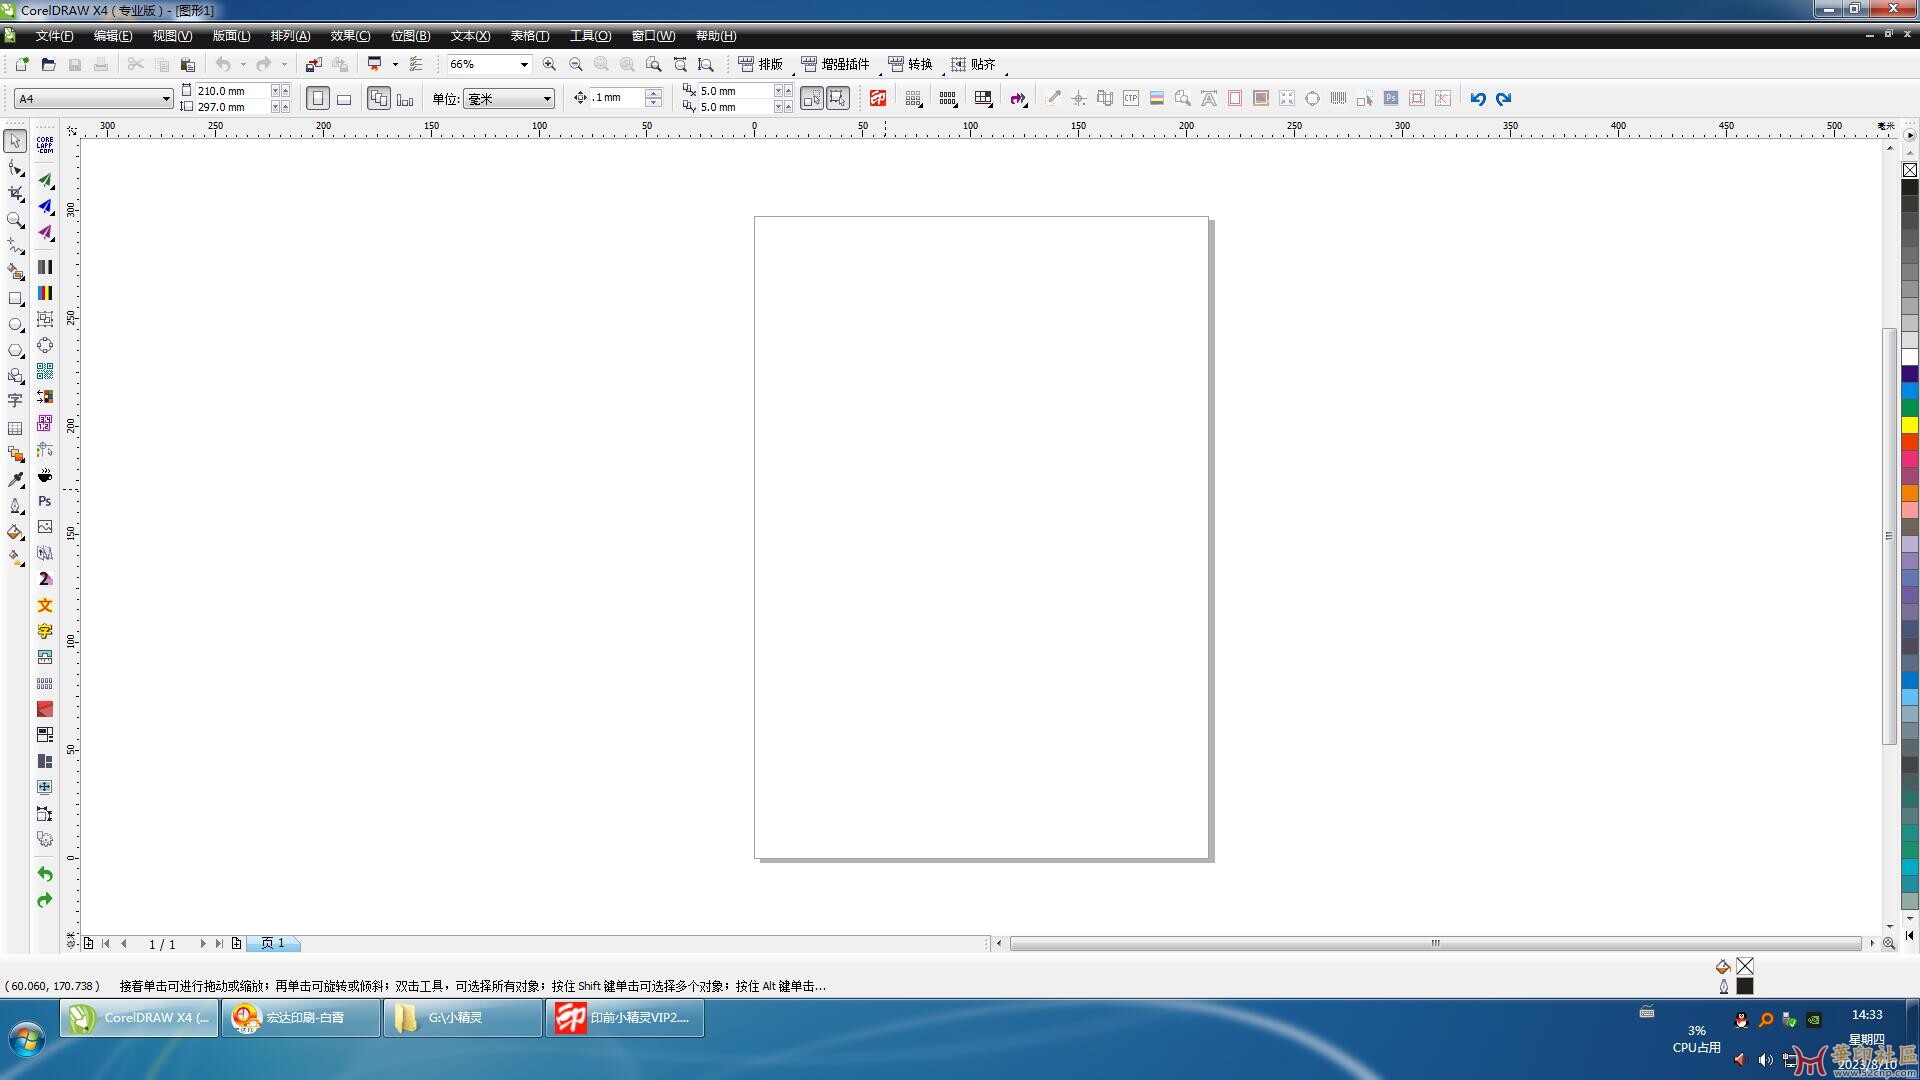Open the 视图(V) menu
The image size is (1920, 1080).
point(172,36)
